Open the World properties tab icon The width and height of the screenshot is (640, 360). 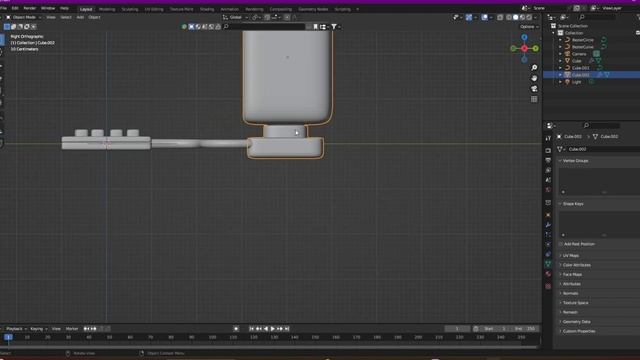click(x=548, y=190)
